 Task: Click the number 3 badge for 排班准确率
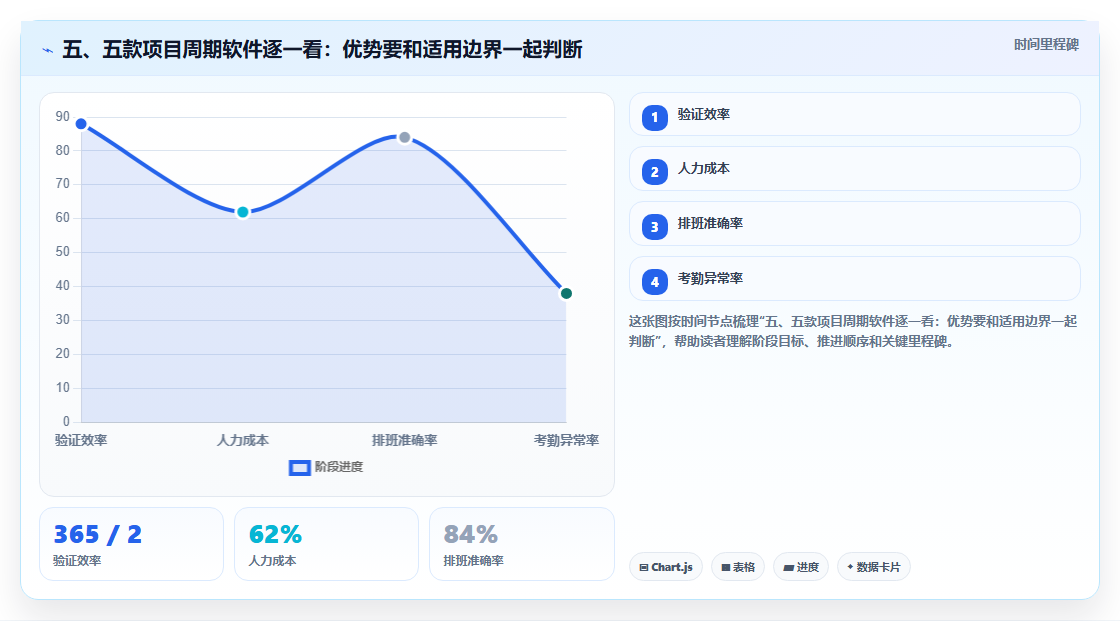654,227
